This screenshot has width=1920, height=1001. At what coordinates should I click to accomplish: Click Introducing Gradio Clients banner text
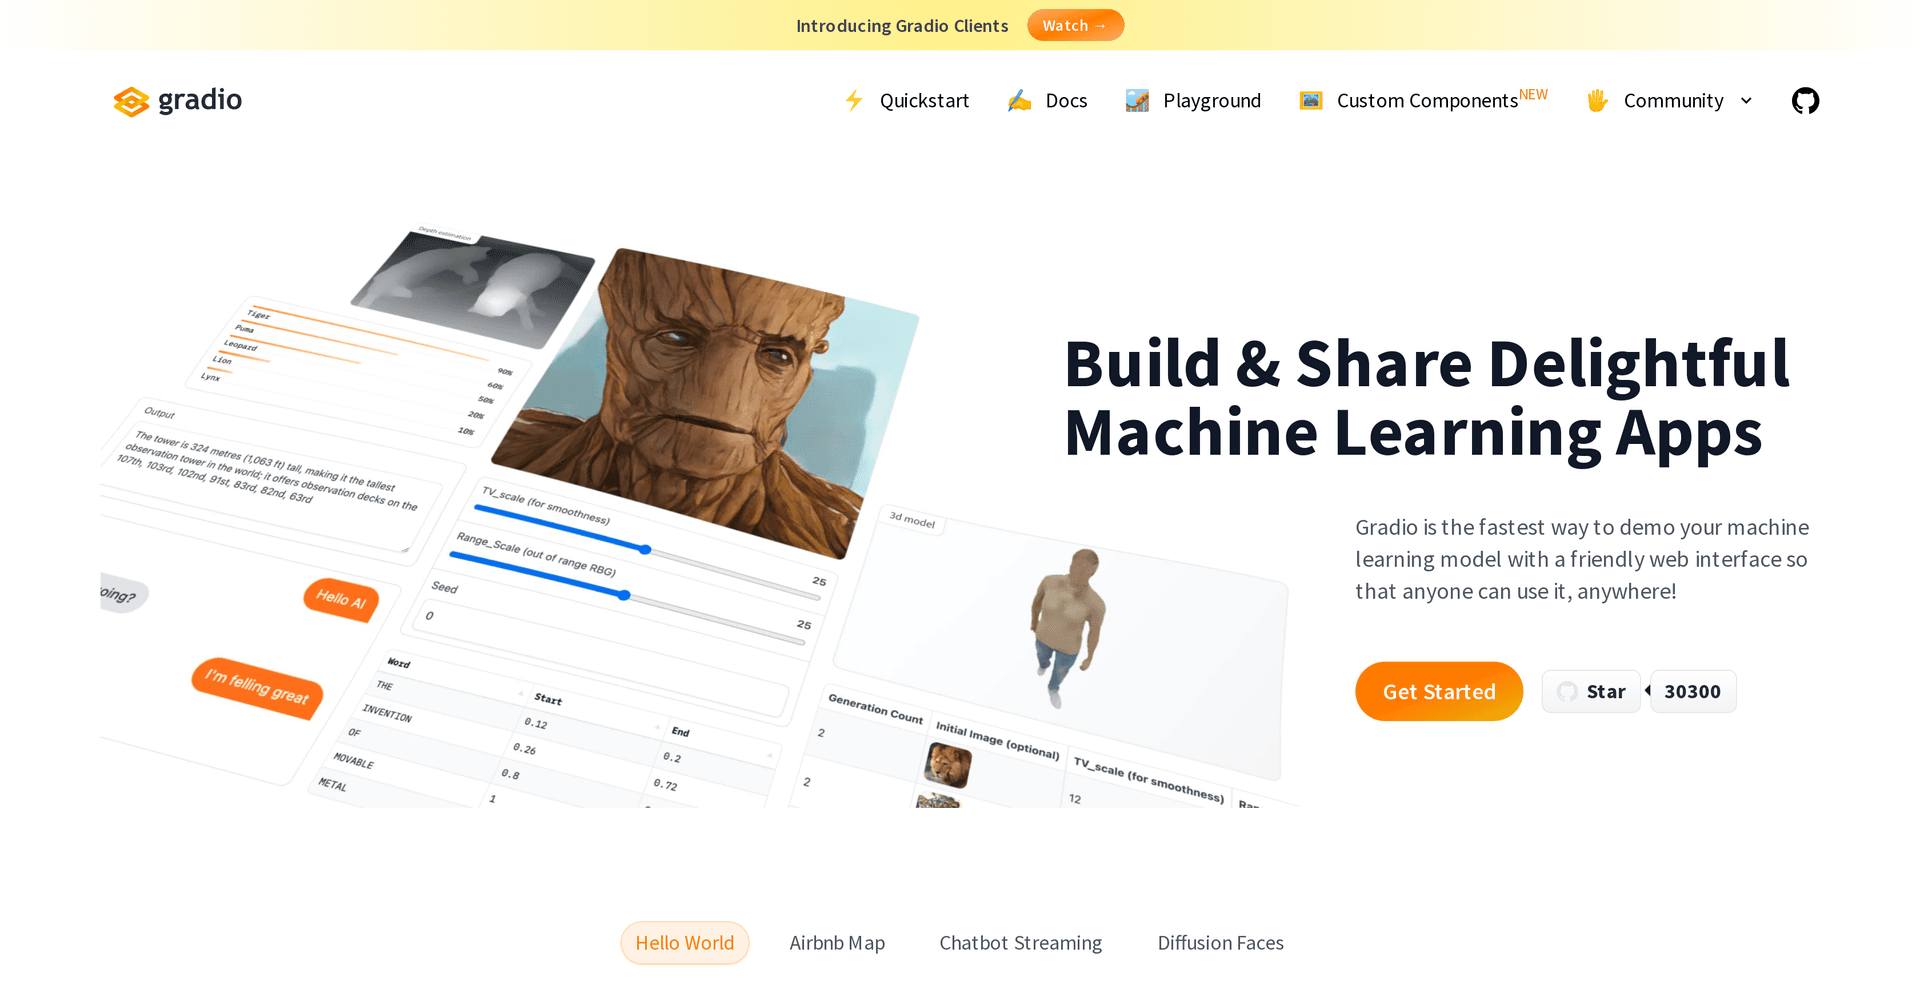click(902, 26)
